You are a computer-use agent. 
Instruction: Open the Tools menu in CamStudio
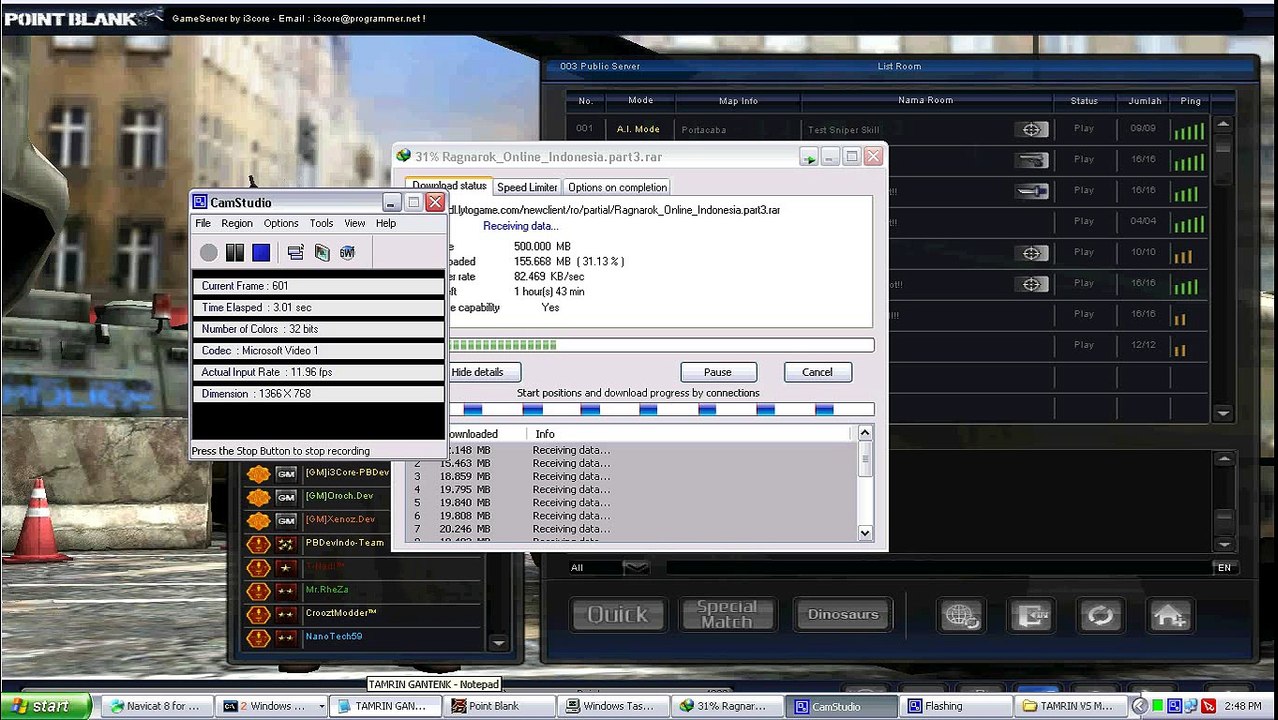[321, 223]
